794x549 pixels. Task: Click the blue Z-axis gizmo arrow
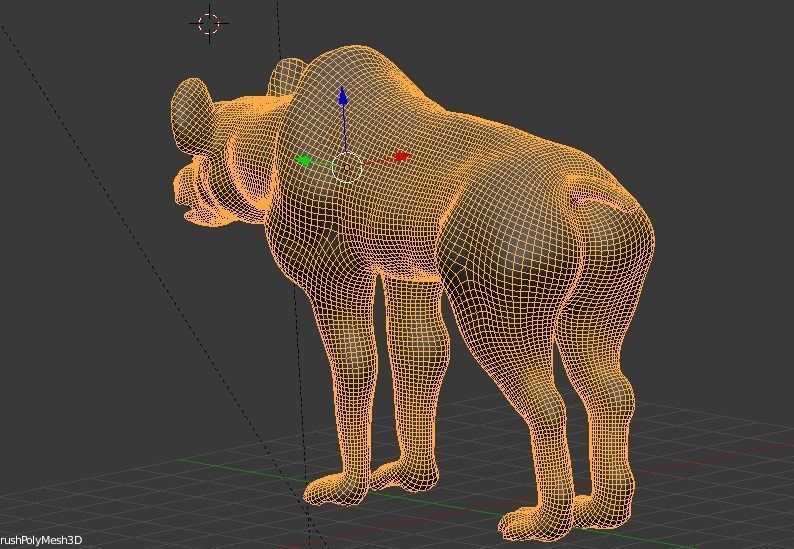point(343,96)
